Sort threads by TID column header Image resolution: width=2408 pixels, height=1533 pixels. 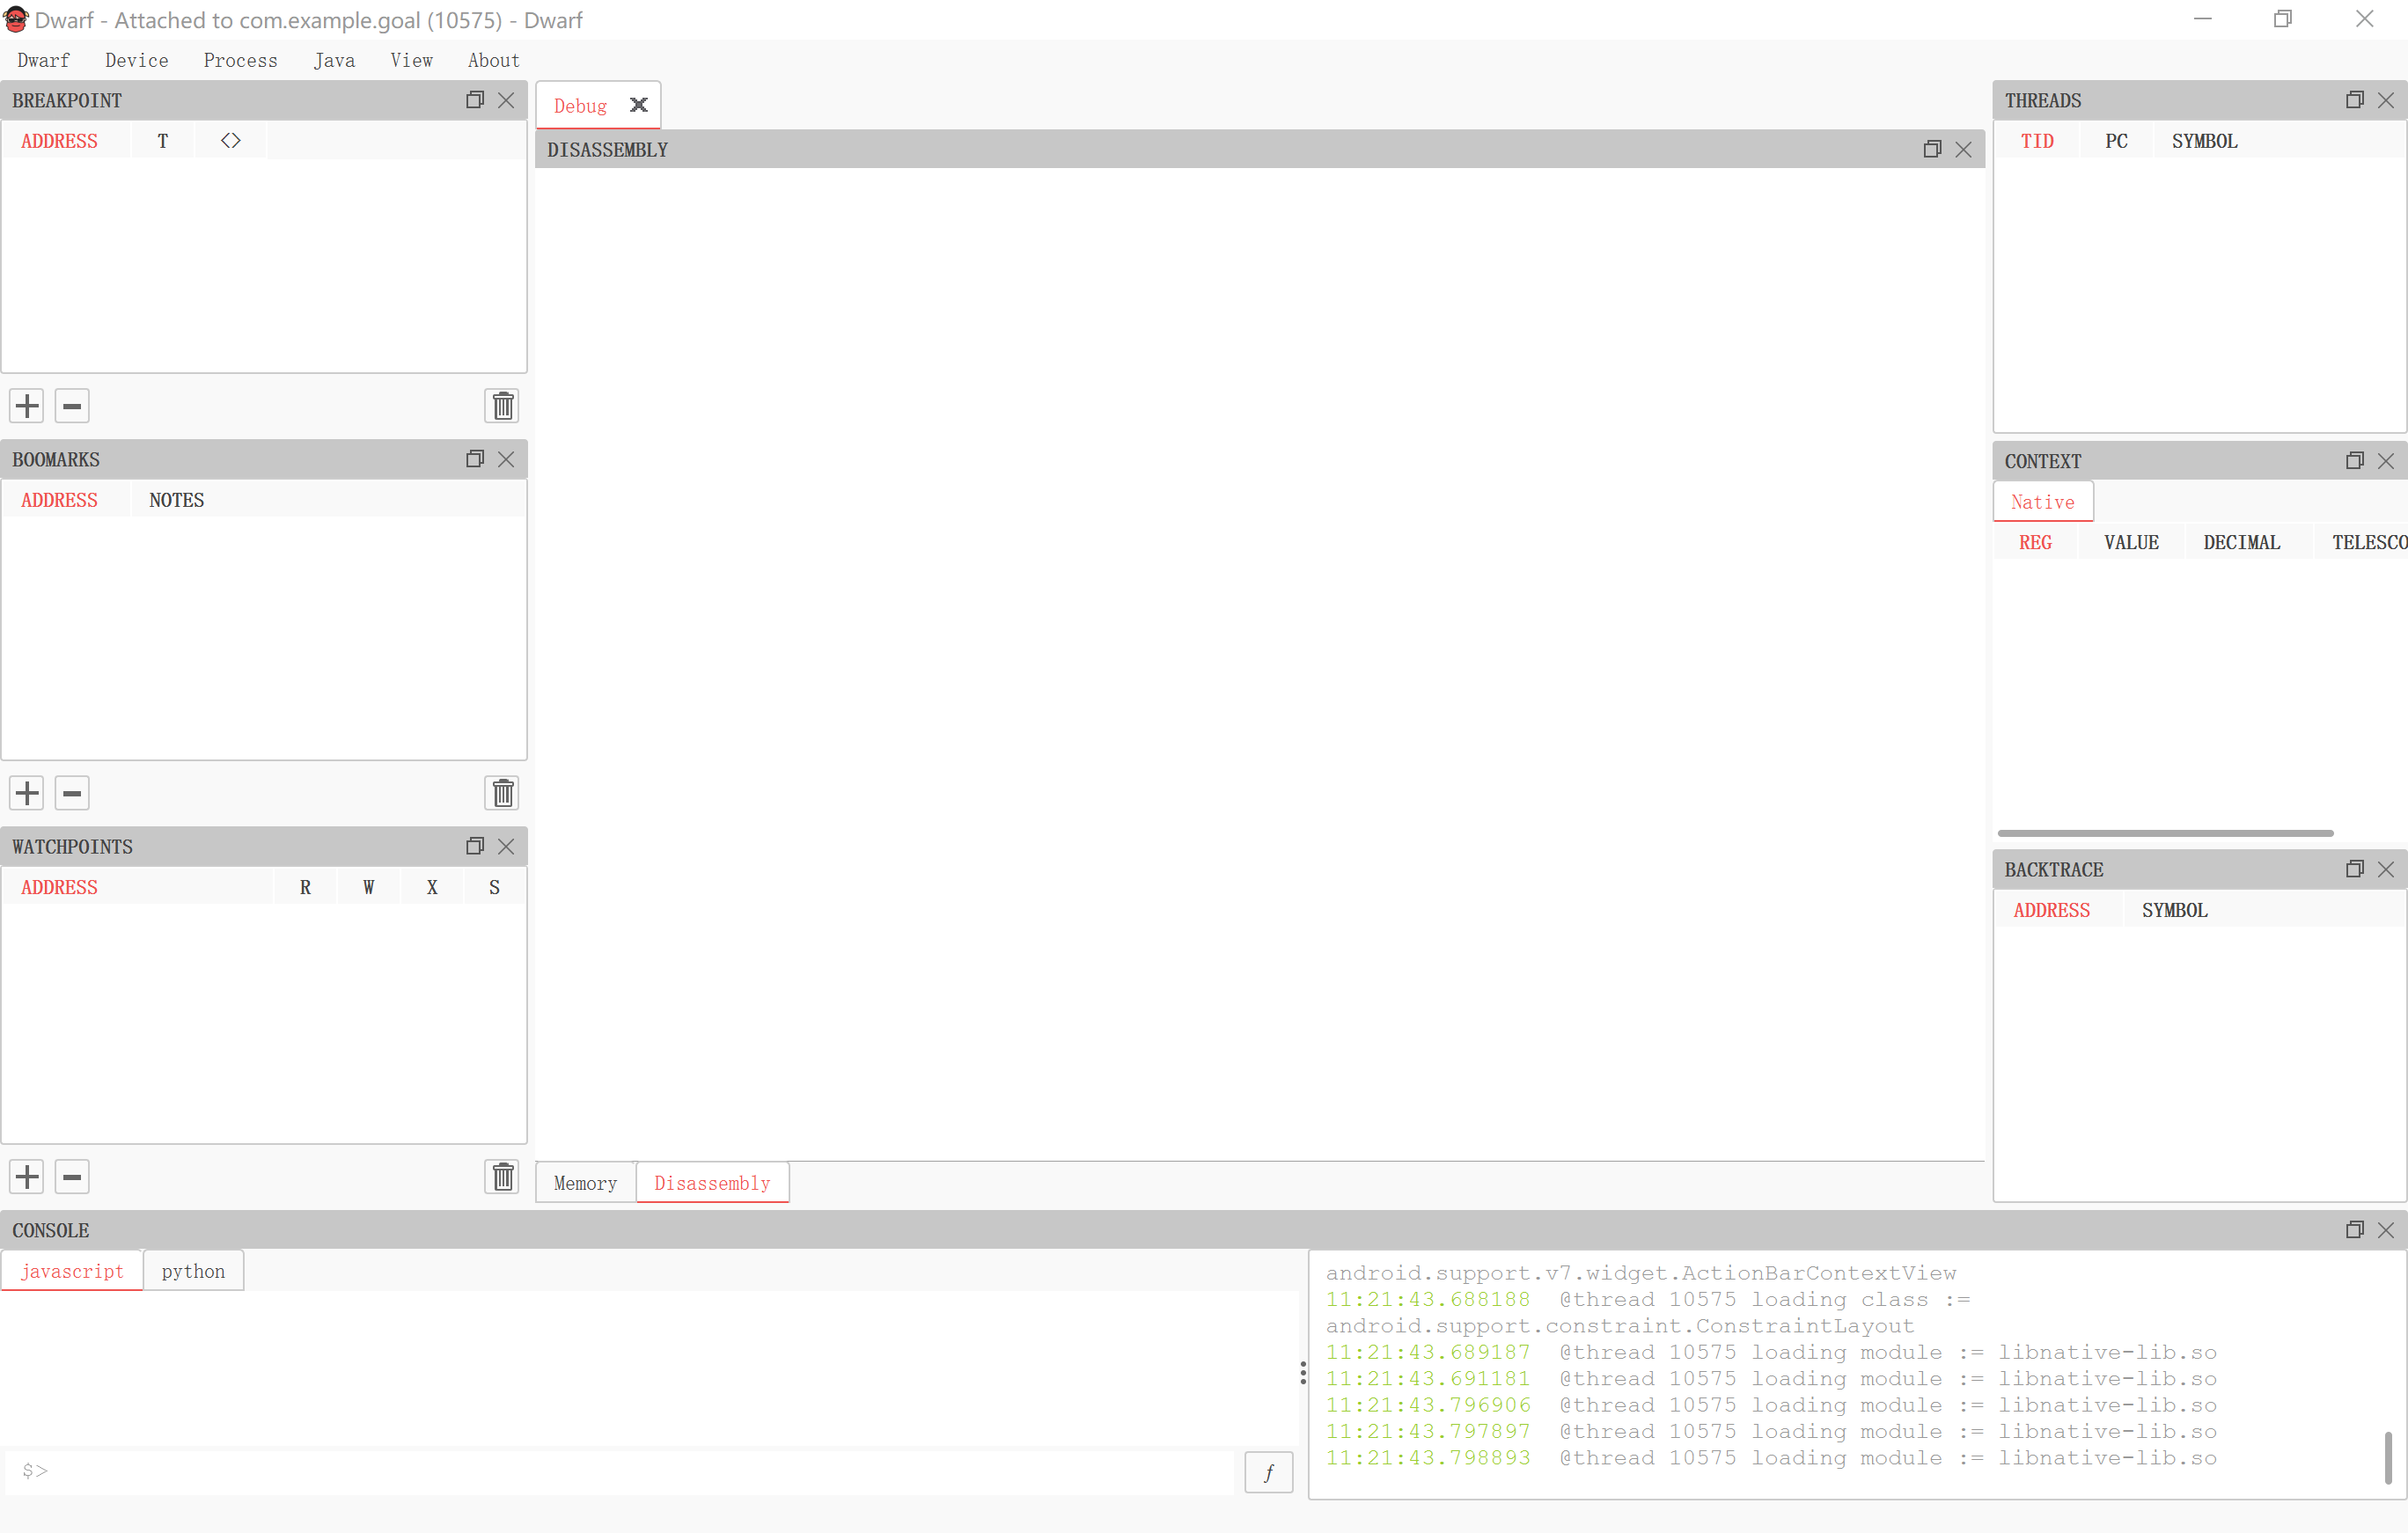[2036, 141]
